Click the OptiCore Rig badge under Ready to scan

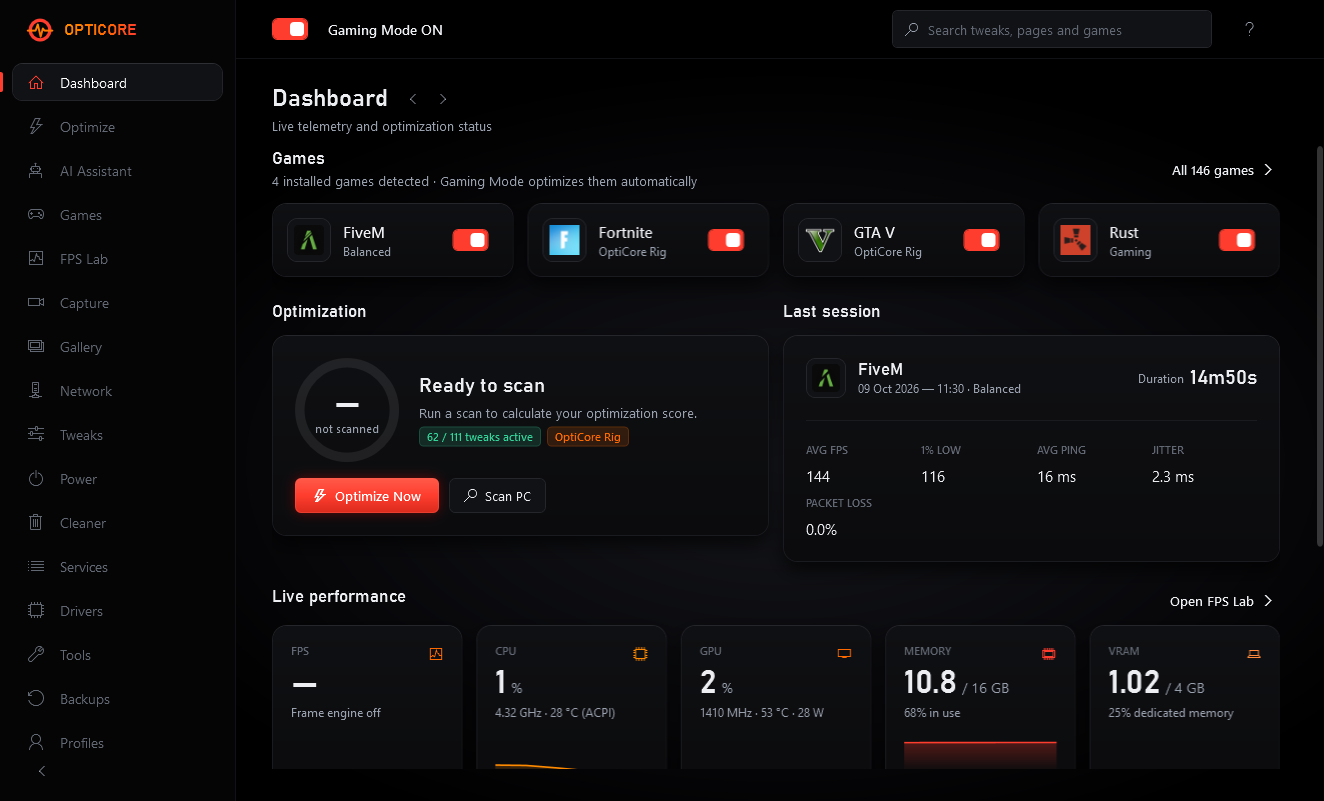tap(588, 437)
